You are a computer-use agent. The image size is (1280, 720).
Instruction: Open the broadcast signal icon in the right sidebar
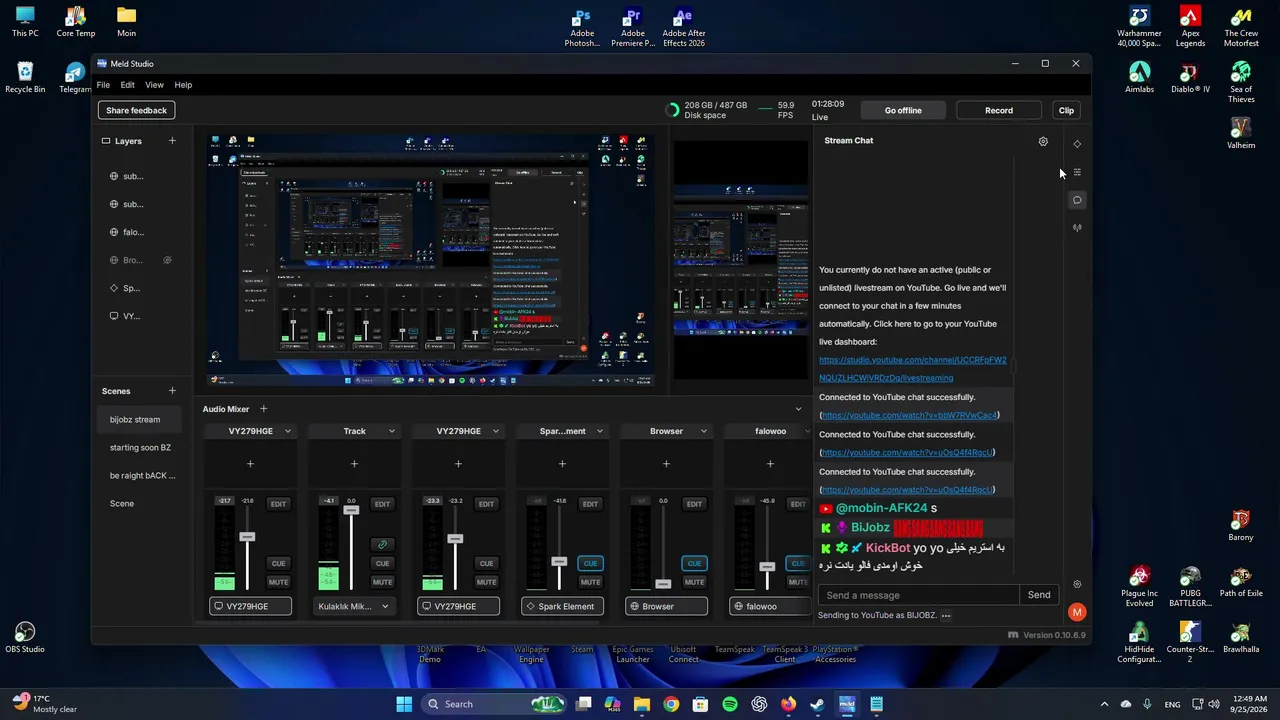(1077, 227)
